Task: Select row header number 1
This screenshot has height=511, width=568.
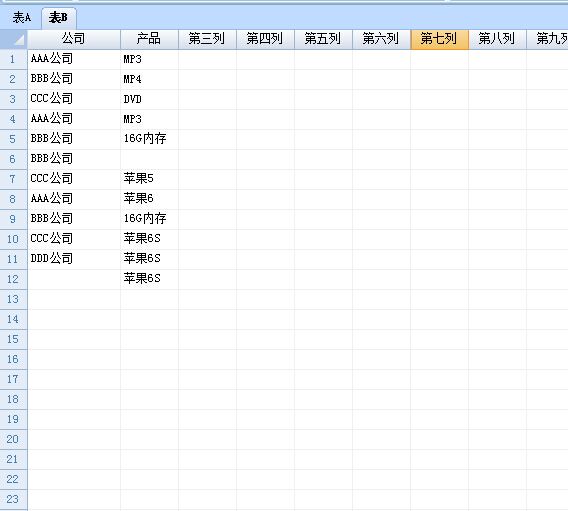Action: pyautogui.click(x=13, y=59)
